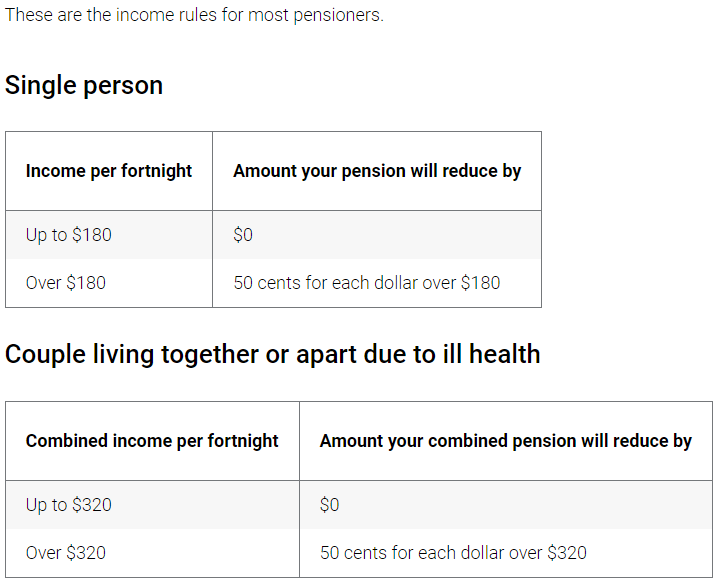The image size is (713, 580).
Task: Click the 'Up to $180' cell
Action: coord(69,235)
